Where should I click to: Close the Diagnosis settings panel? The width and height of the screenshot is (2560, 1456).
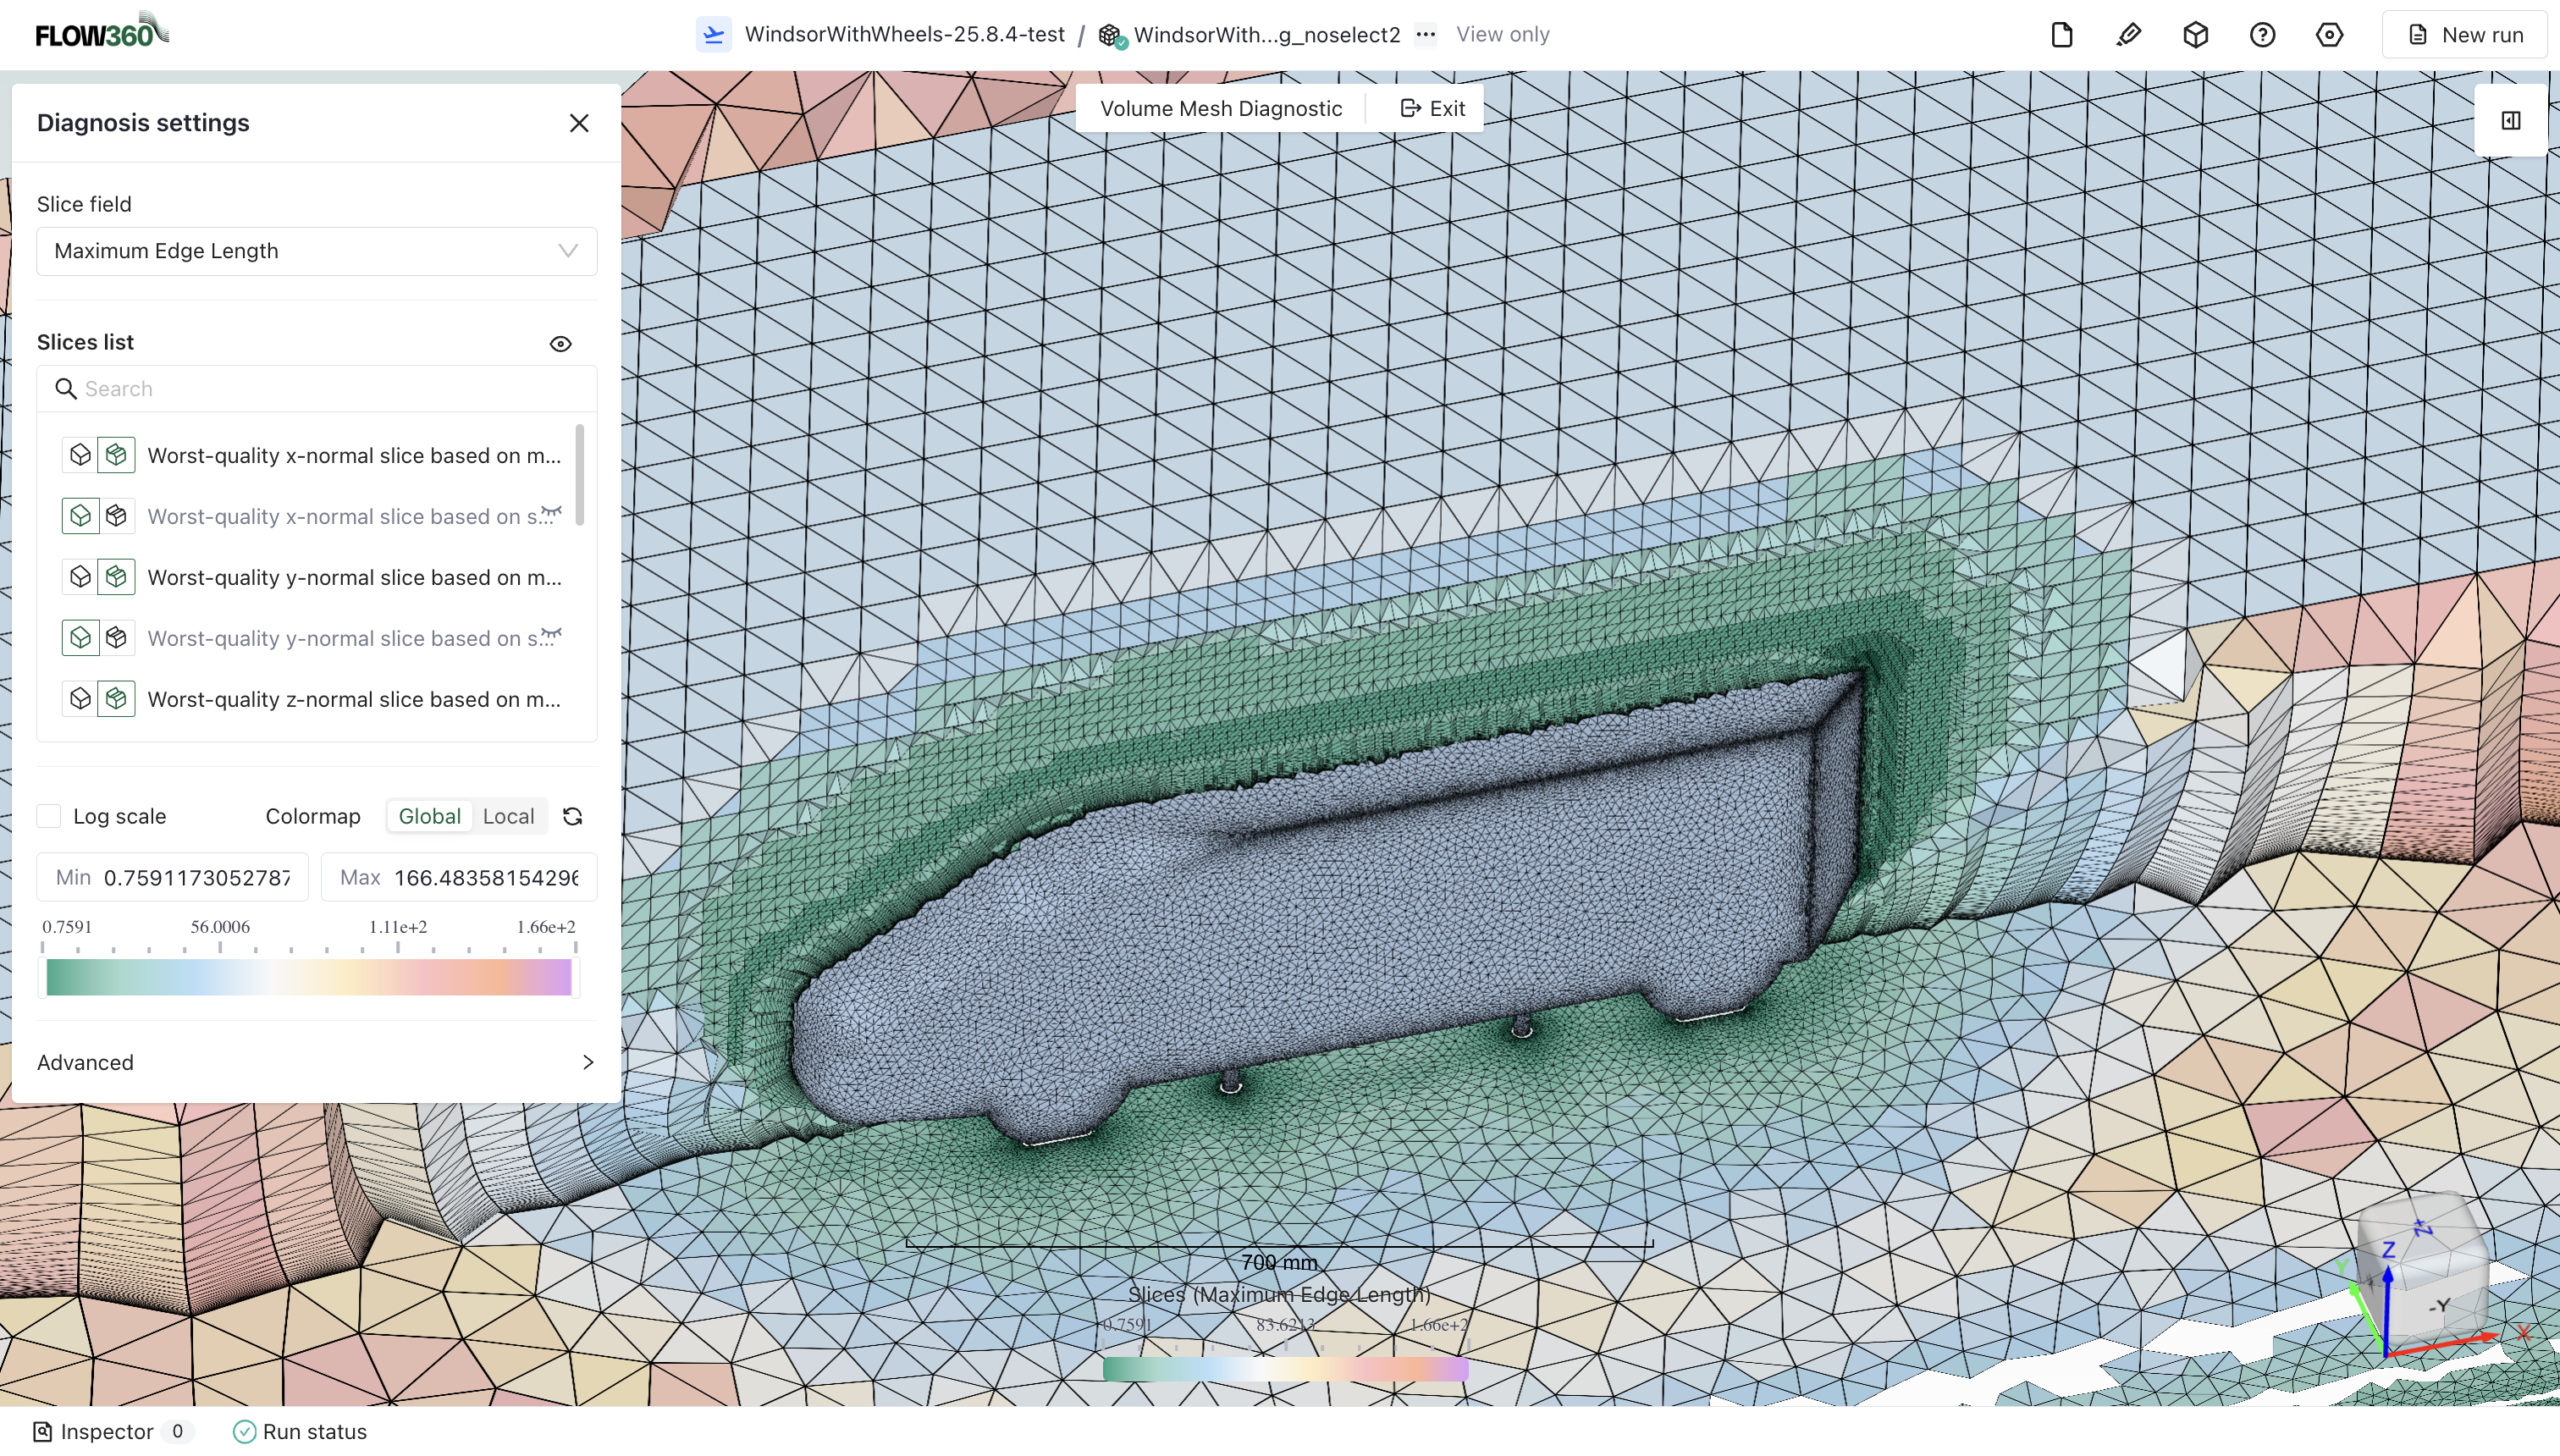580,122
